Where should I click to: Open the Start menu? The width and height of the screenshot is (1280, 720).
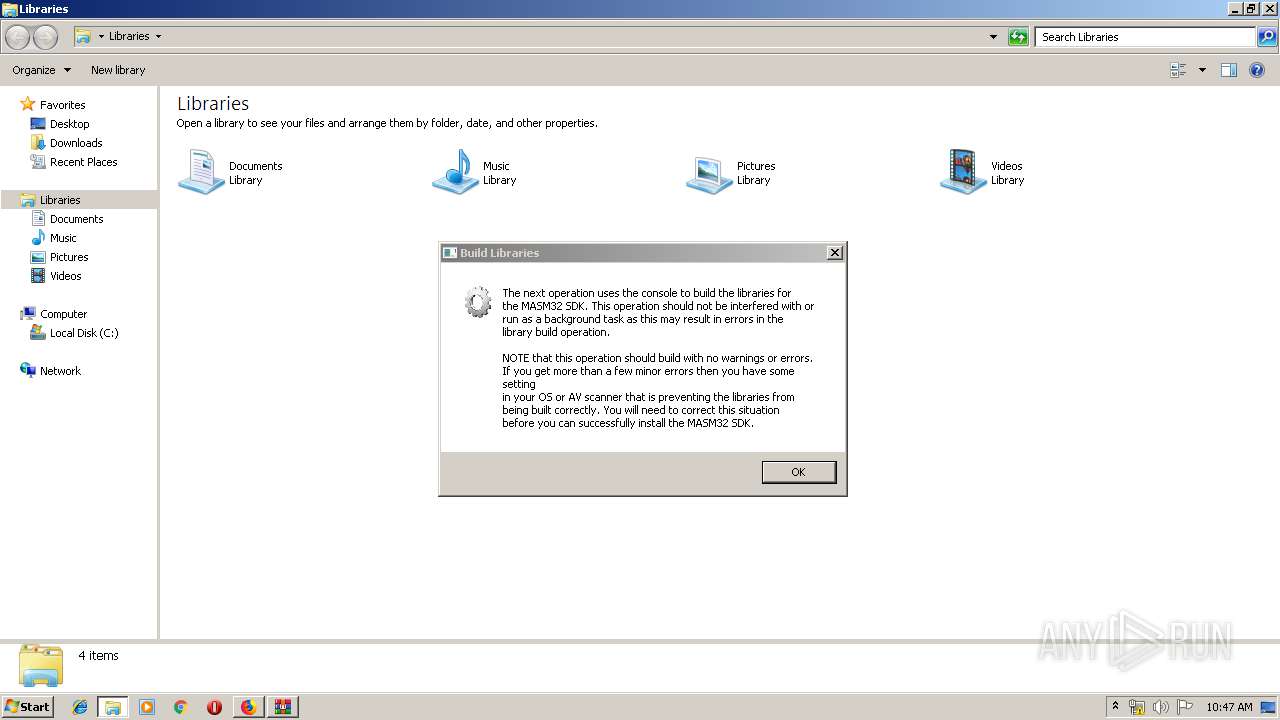click(x=28, y=706)
